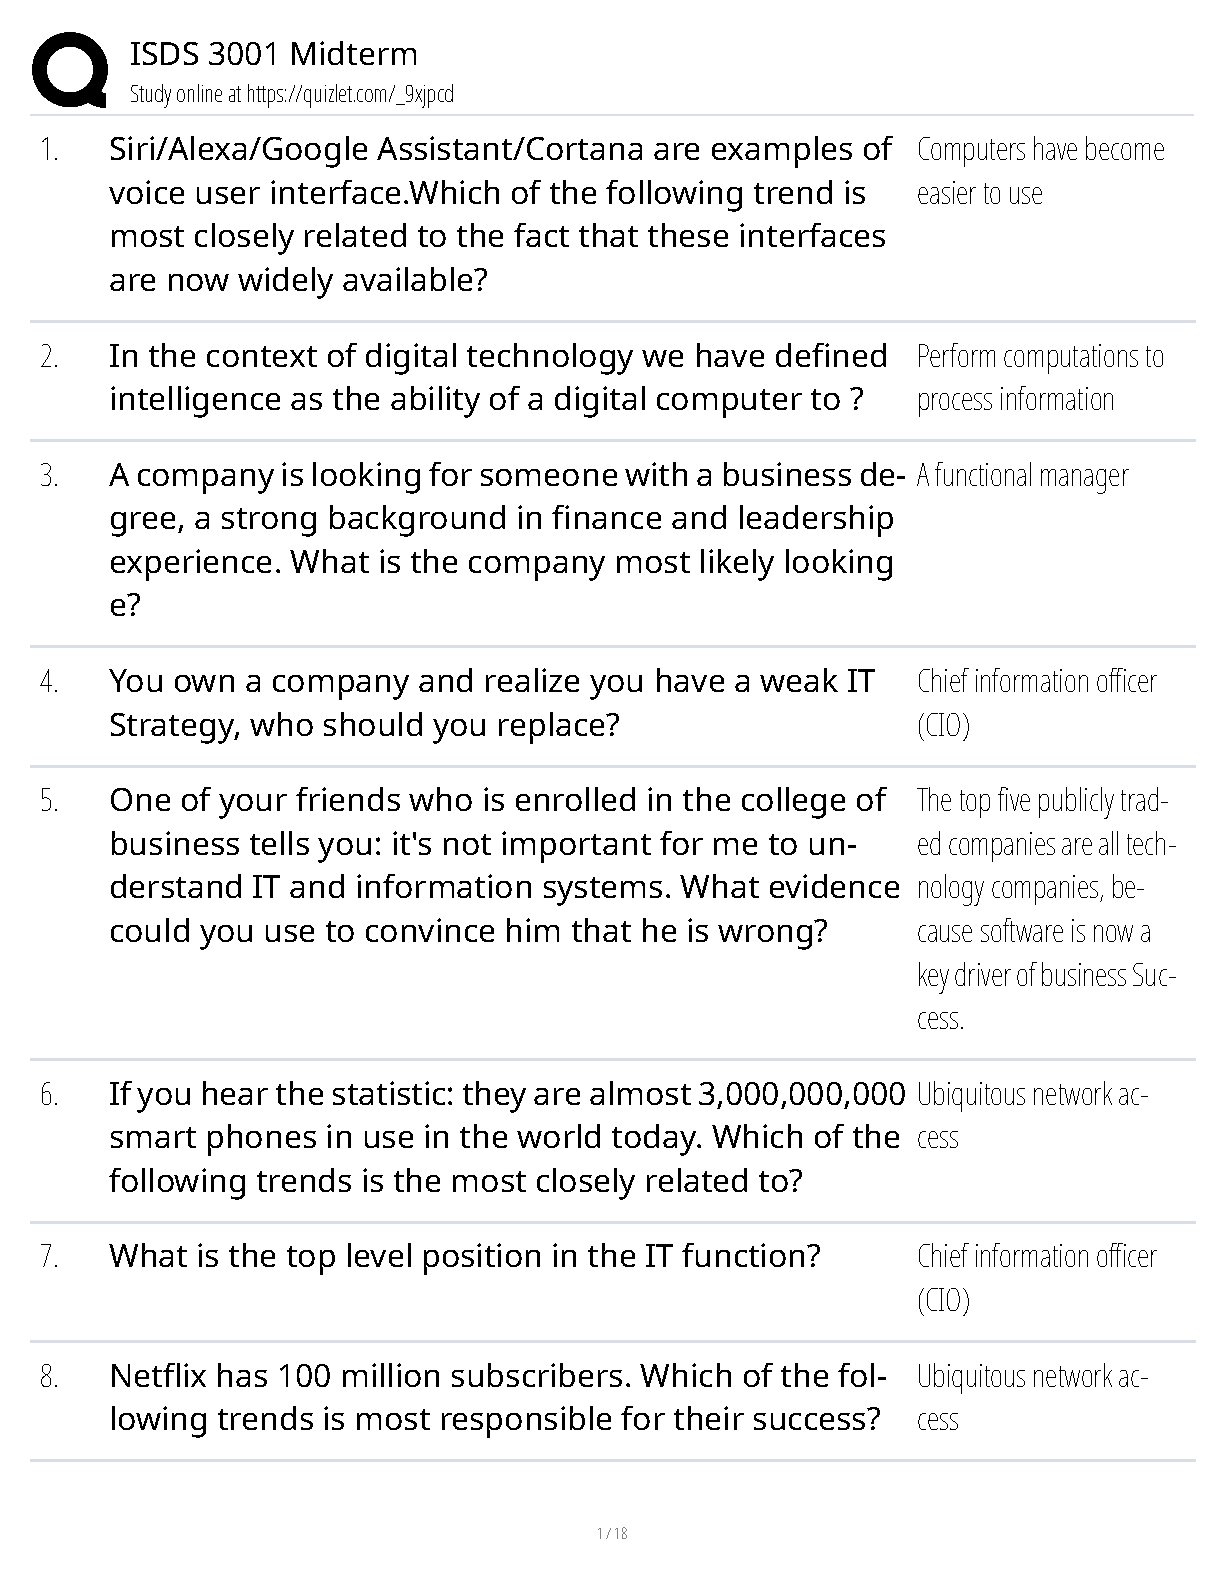The height and width of the screenshot is (1584, 1224).
Task: Click answer 'Perform computations to process information'
Action: pos(1040,378)
